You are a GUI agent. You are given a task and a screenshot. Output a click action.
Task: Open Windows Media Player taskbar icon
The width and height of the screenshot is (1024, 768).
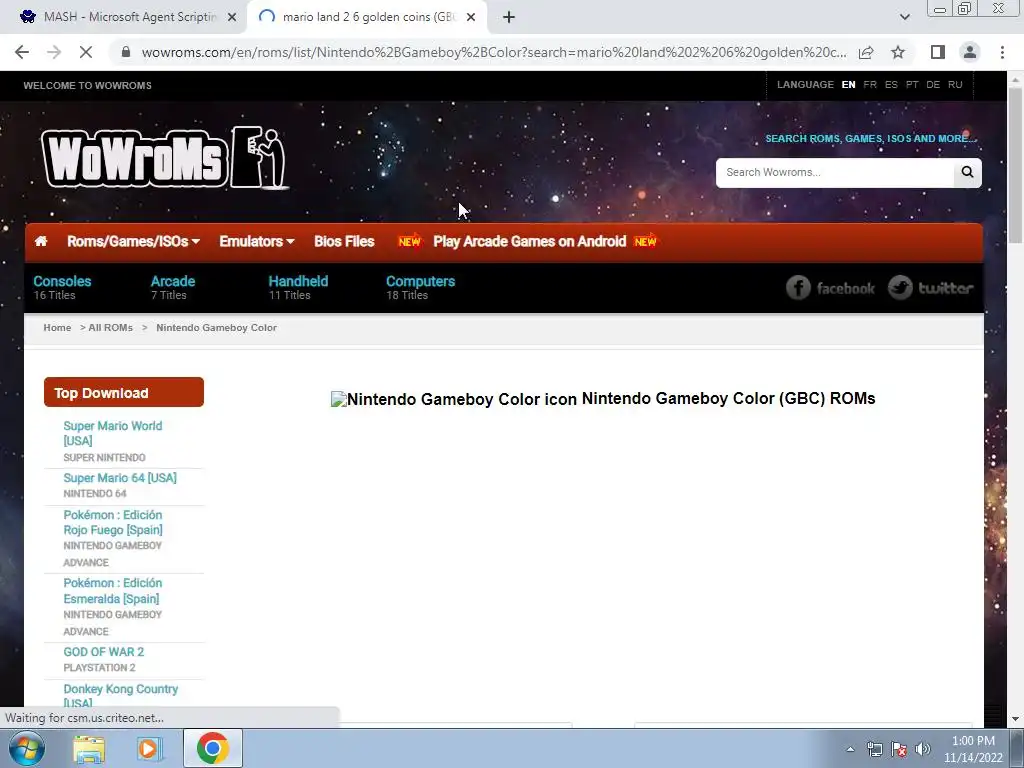tap(150, 749)
